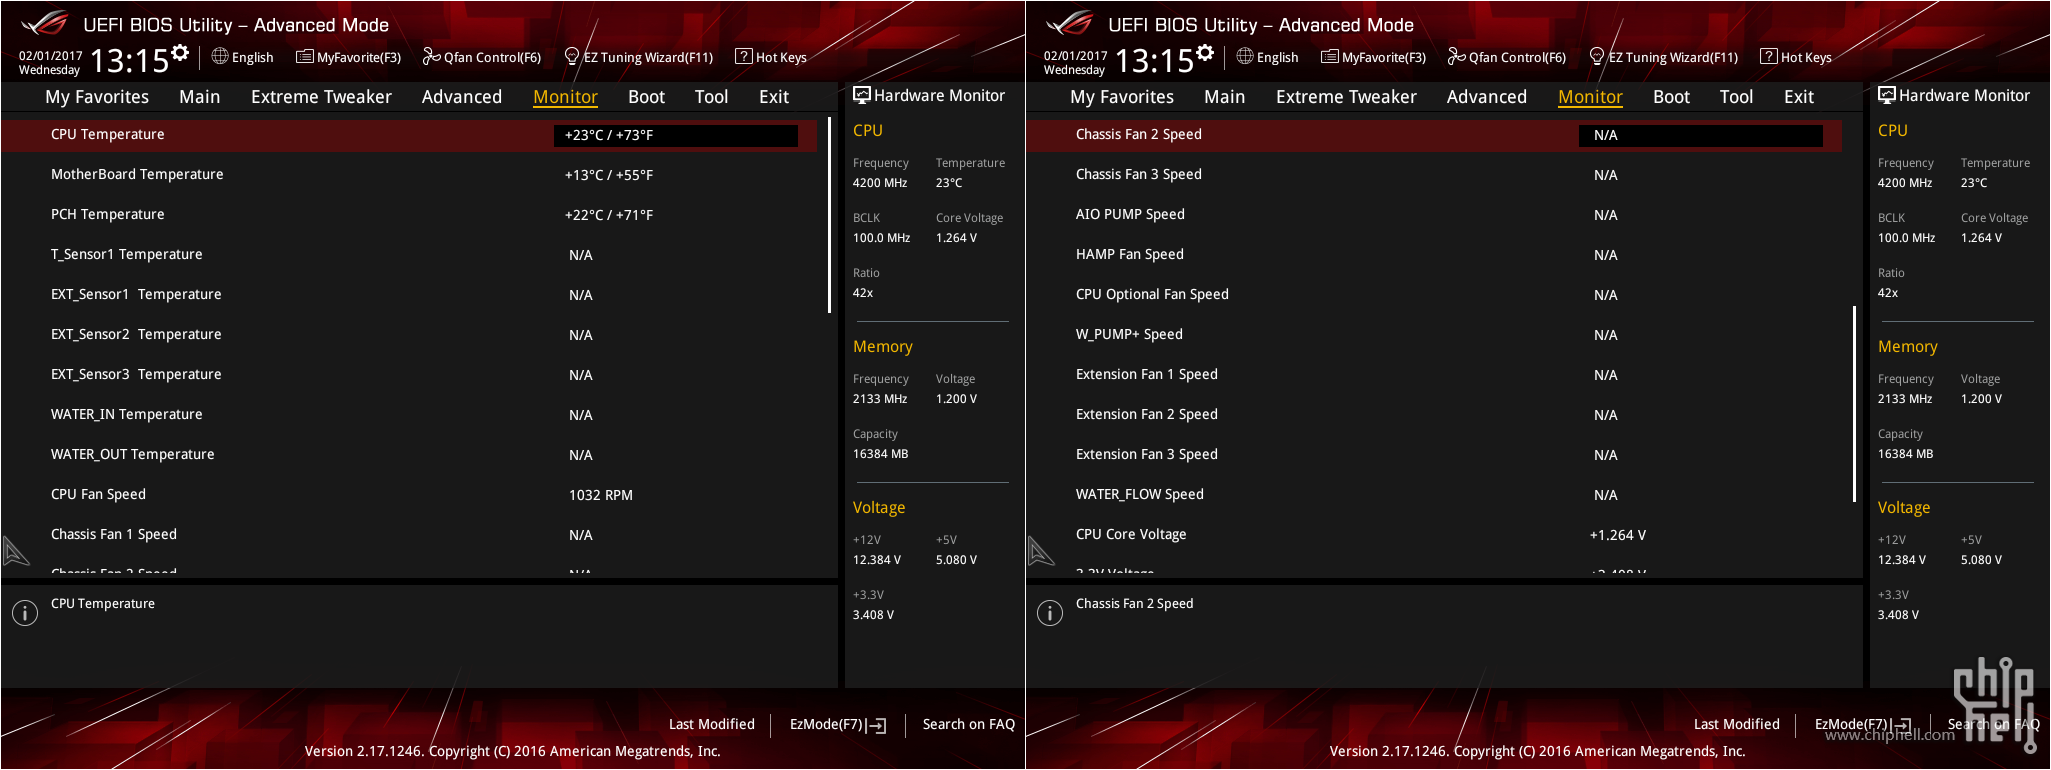This screenshot has width=2051, height=770.
Task: Launch EZ Tuning Wizard(F11) in right window
Action: 1664,57
